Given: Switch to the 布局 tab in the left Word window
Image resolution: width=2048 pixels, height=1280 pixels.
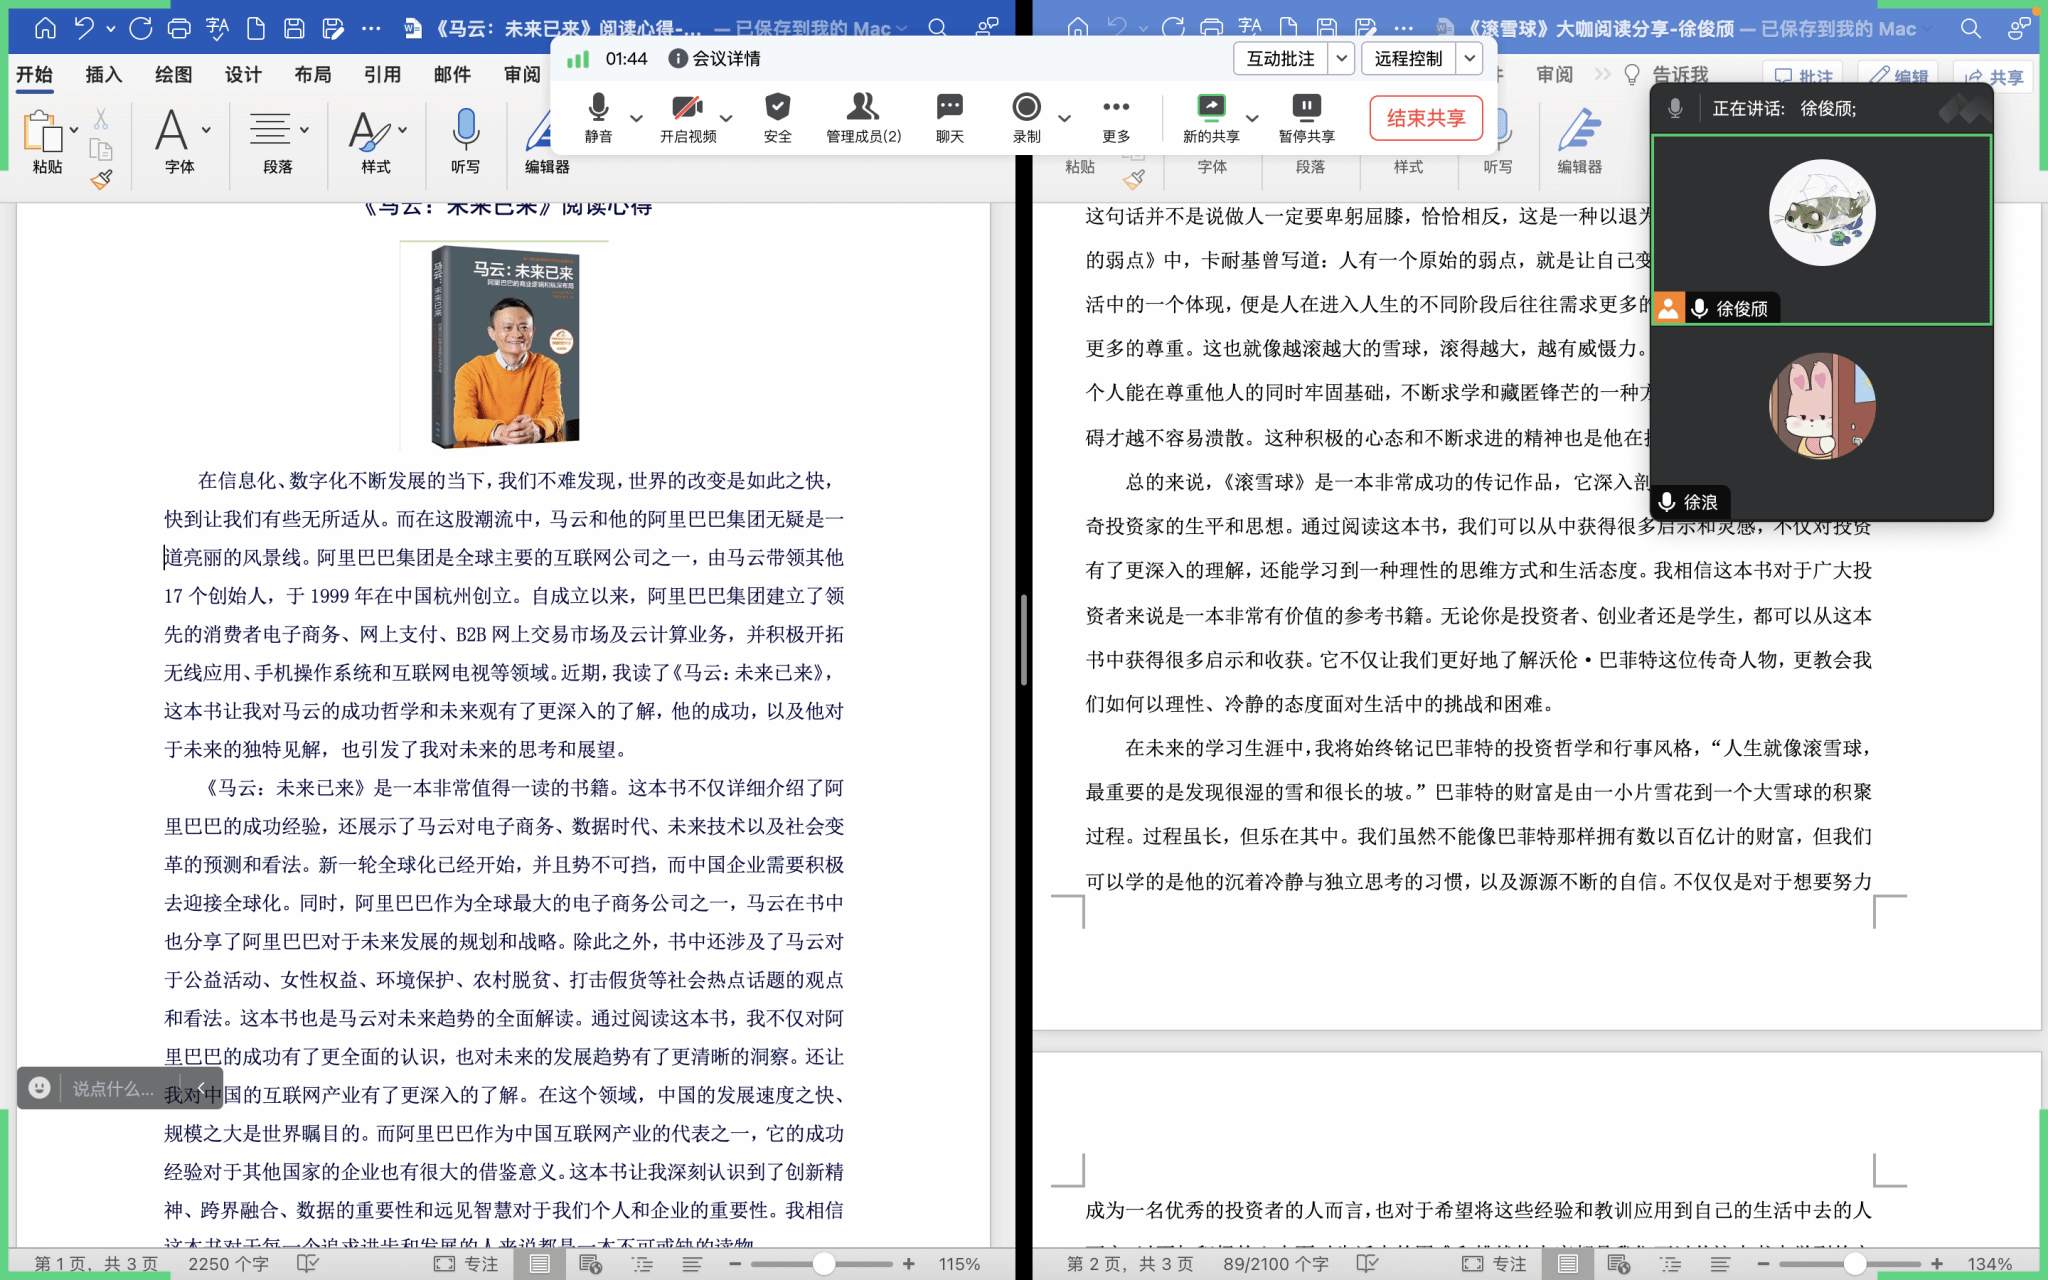Looking at the screenshot, I should point(313,74).
